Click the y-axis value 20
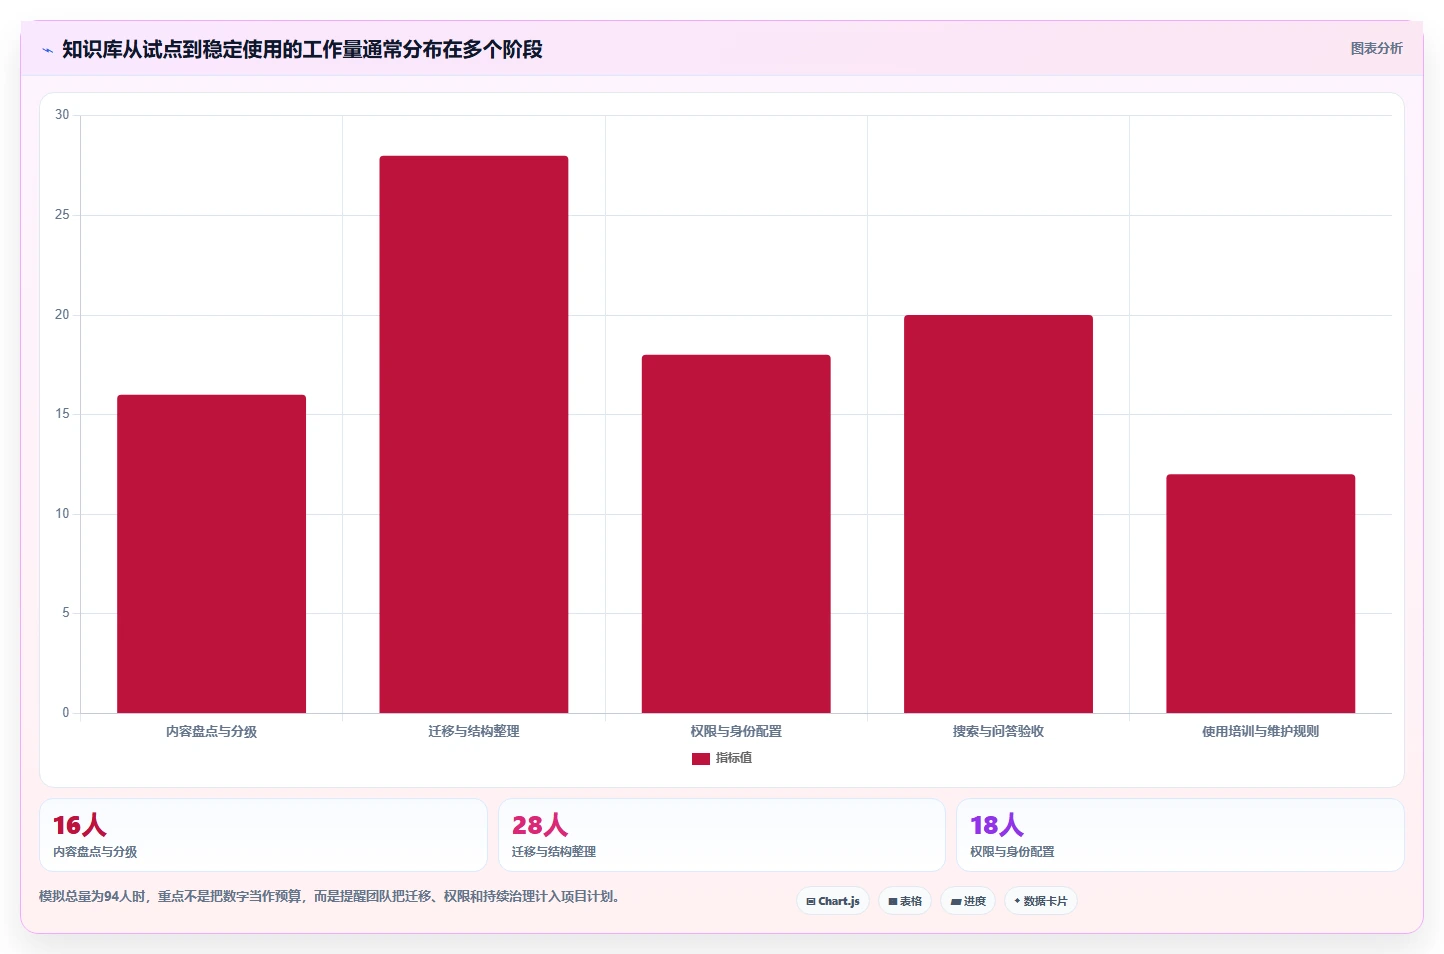Screen dimensions: 1444x954 click(x=62, y=315)
